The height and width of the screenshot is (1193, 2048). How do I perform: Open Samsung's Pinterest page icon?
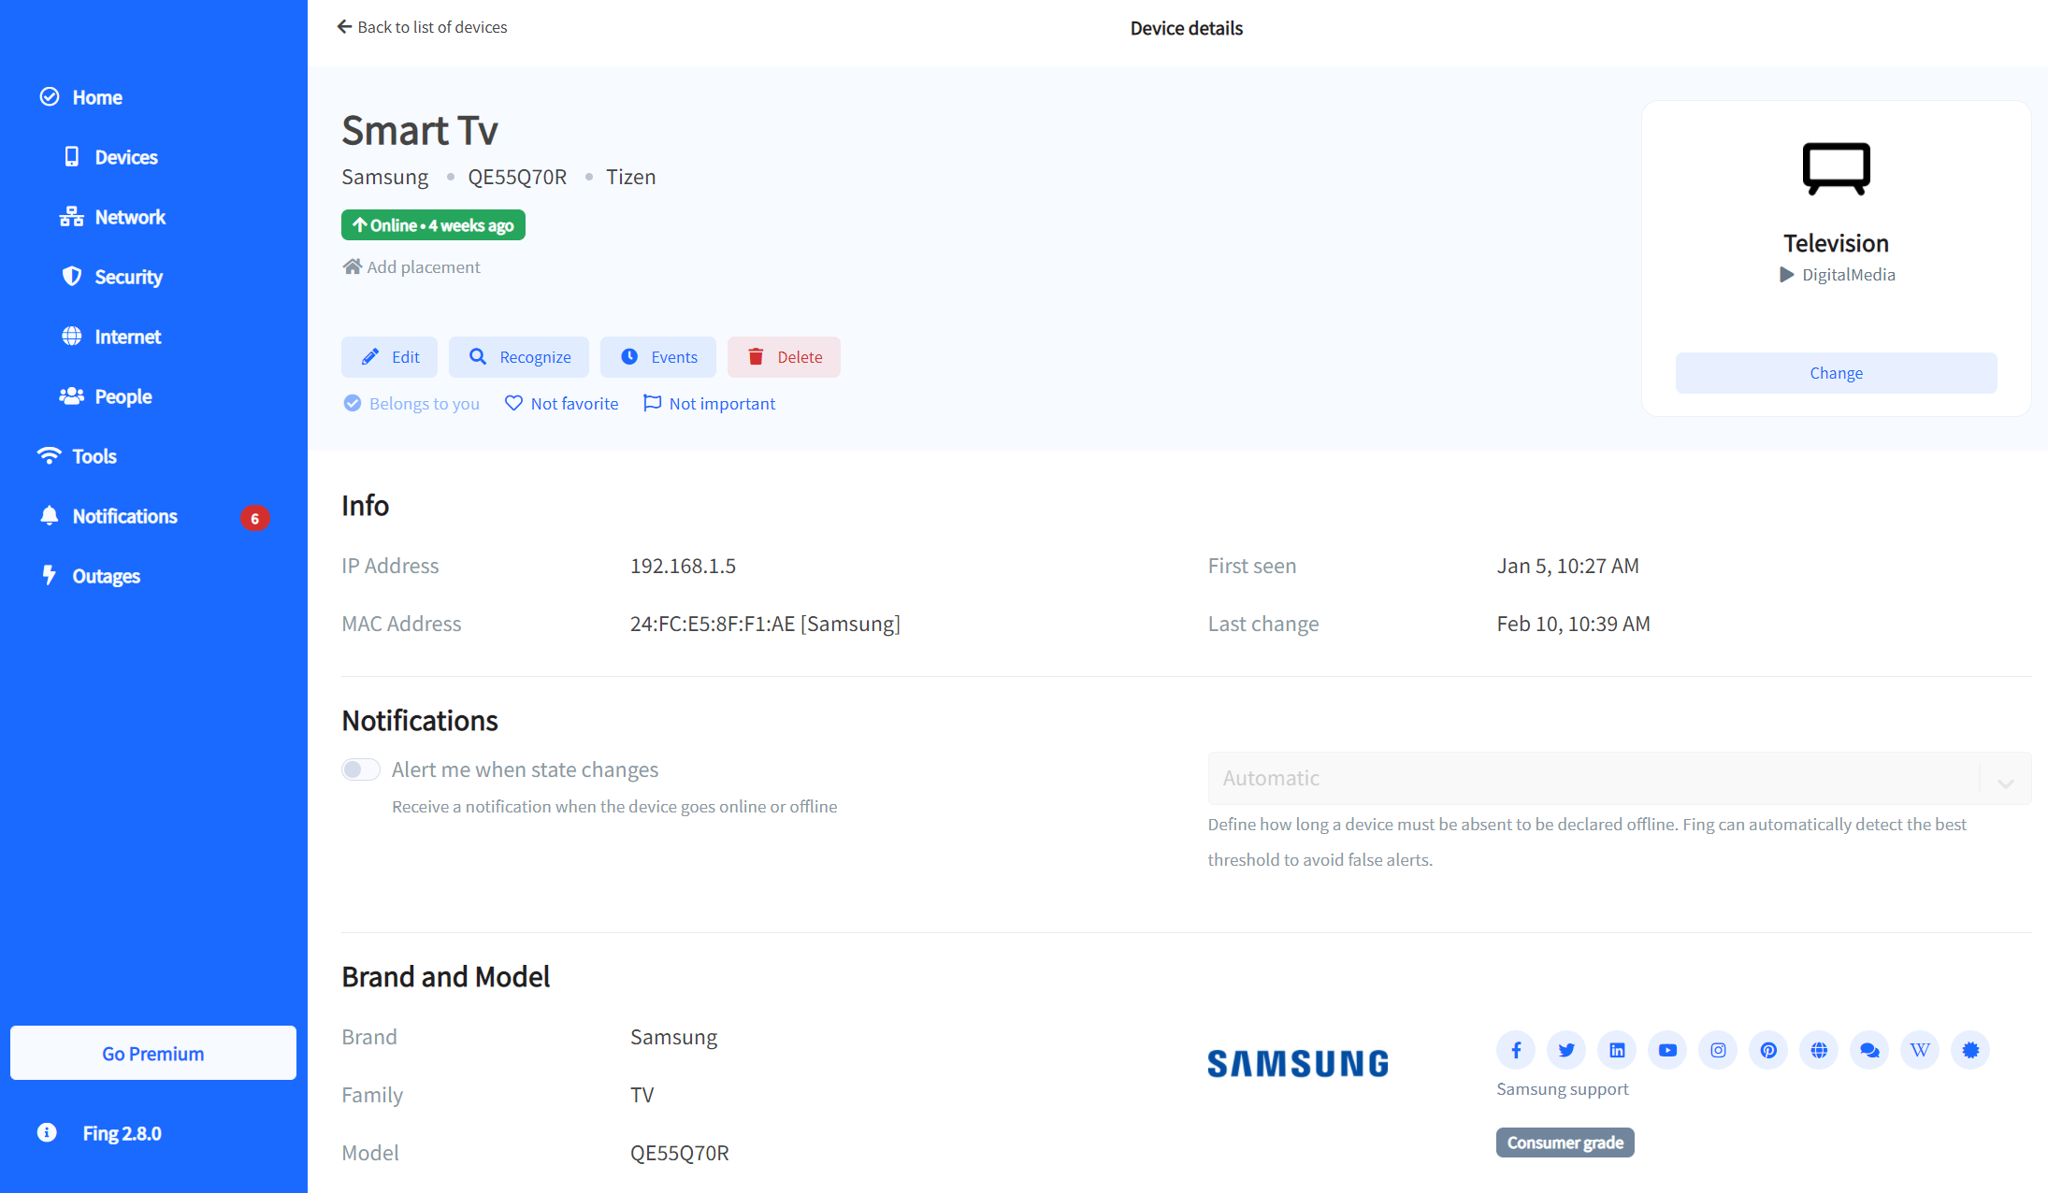pos(1768,1050)
